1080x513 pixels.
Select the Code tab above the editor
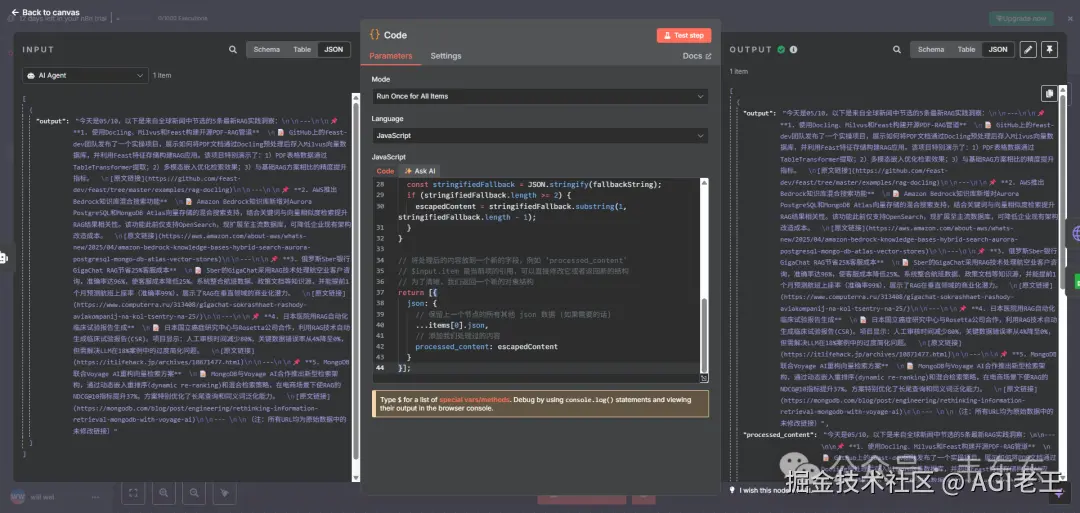click(385, 171)
